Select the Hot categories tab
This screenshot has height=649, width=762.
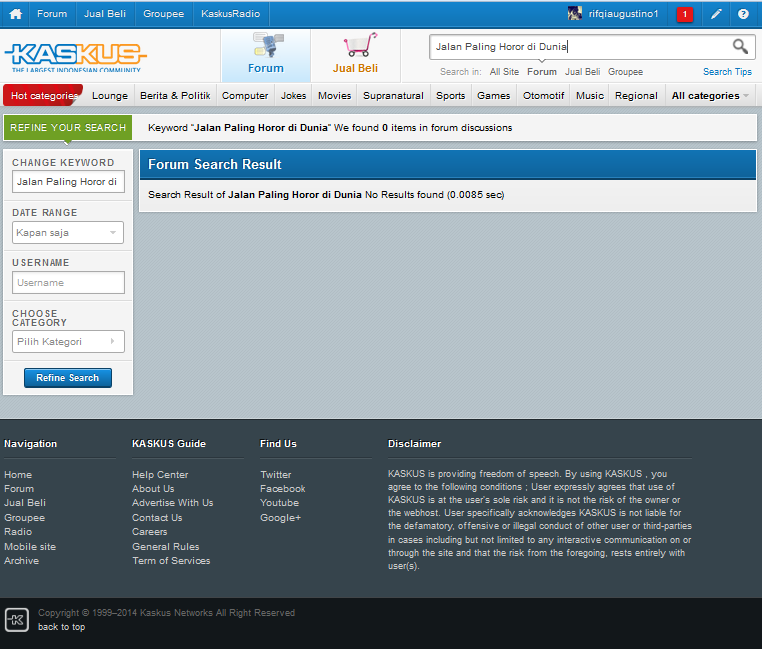click(x=44, y=96)
